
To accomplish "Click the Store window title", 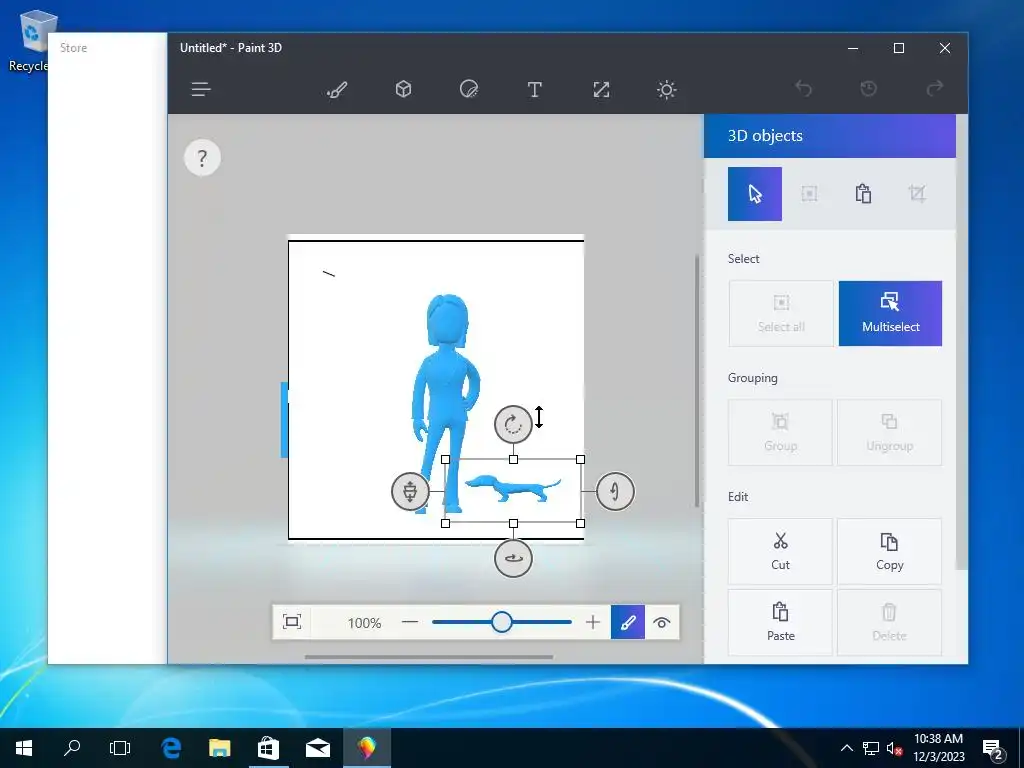I will point(73,48).
